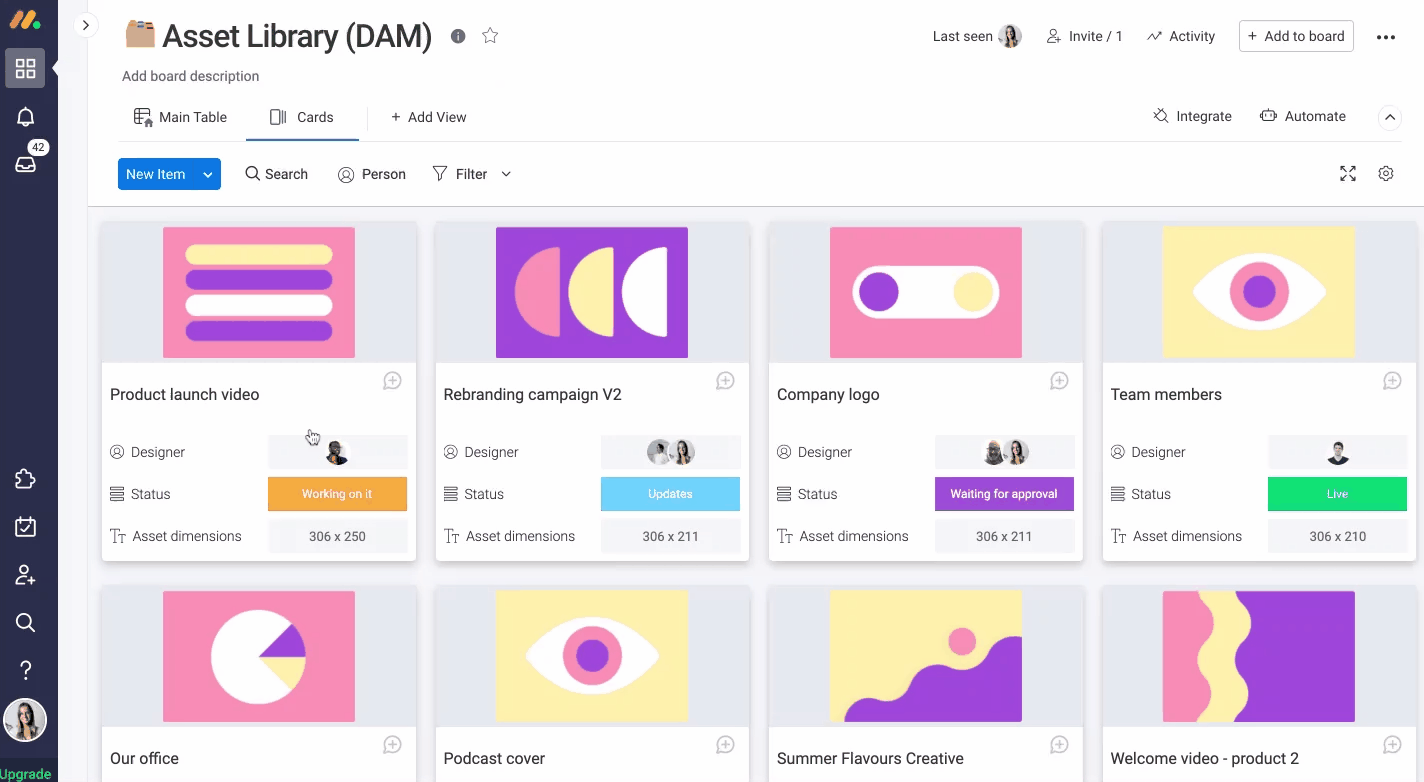Select the Cards view tab

pos(302,117)
